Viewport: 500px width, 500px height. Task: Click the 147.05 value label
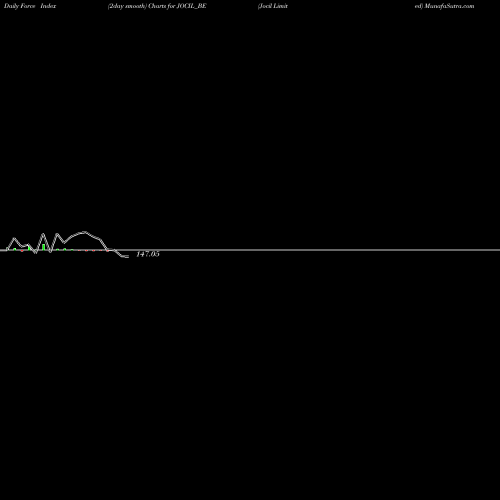click(148, 254)
